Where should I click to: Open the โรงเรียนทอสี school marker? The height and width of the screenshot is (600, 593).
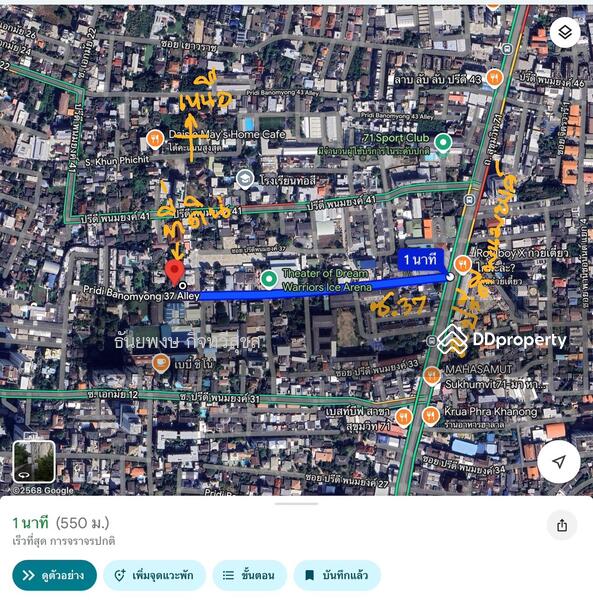245,180
